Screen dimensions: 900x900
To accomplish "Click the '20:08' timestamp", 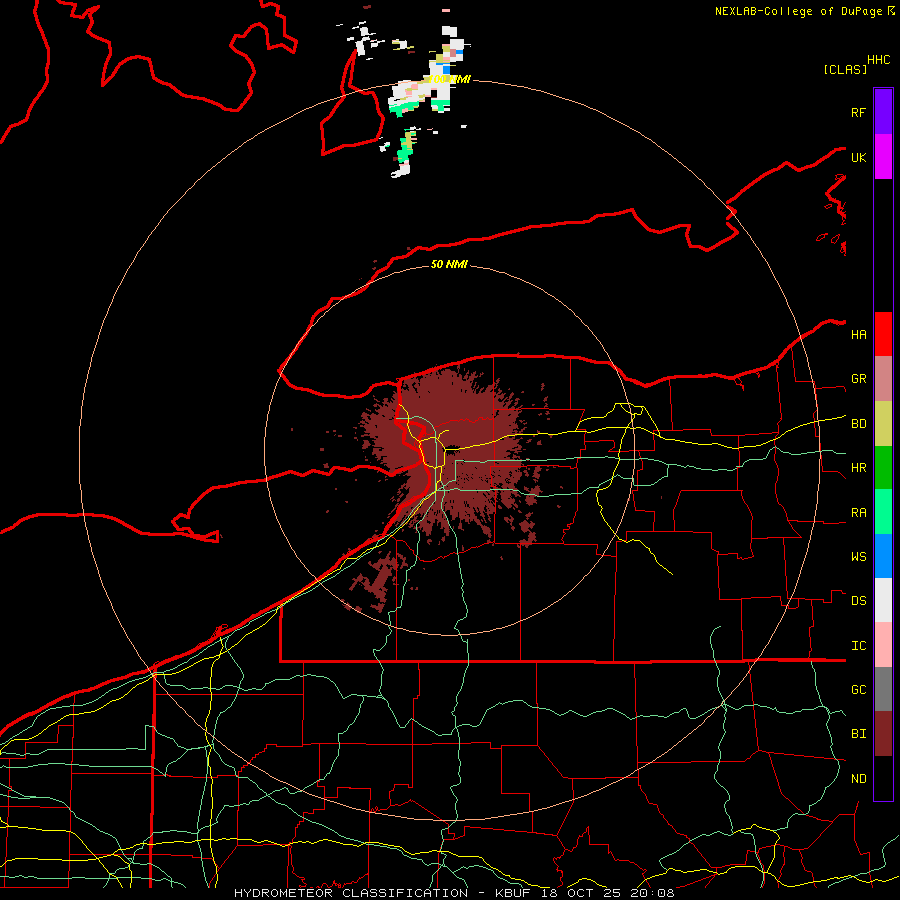I will point(651,893).
